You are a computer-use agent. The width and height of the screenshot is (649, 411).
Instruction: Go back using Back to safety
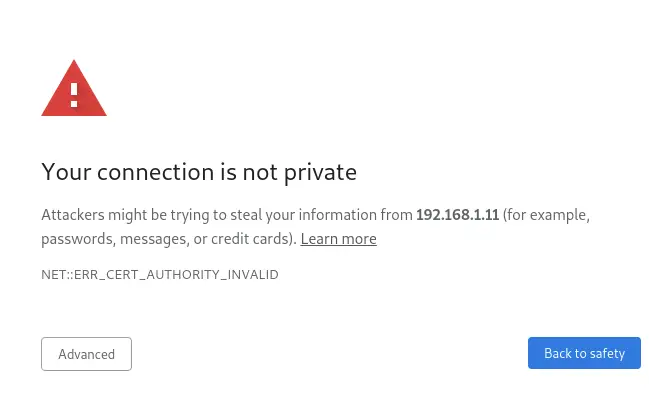click(584, 353)
